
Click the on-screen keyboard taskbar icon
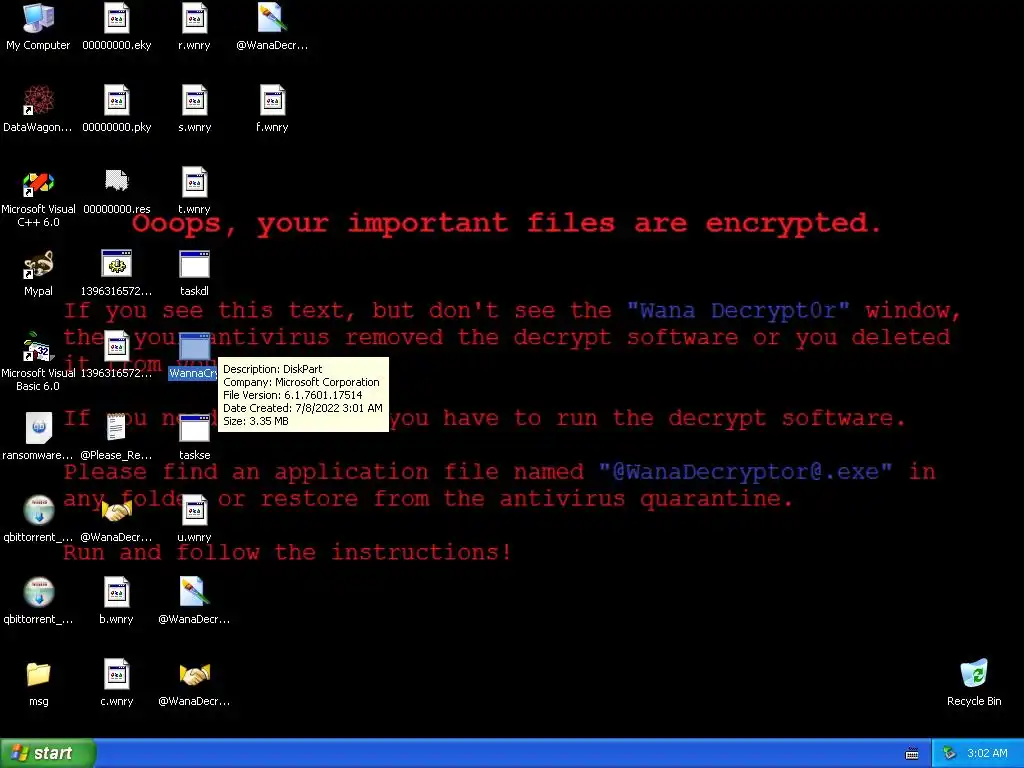pyautogui.click(x=912, y=754)
